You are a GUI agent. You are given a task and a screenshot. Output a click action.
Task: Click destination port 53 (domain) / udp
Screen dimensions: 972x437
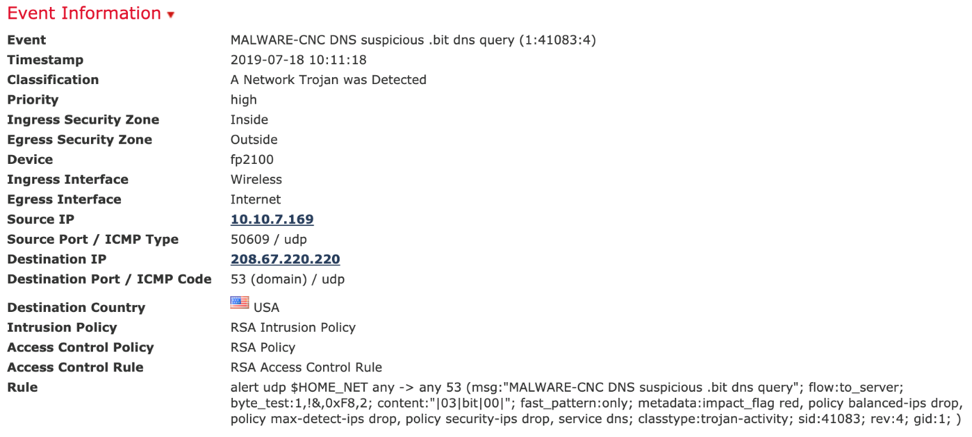(287, 280)
